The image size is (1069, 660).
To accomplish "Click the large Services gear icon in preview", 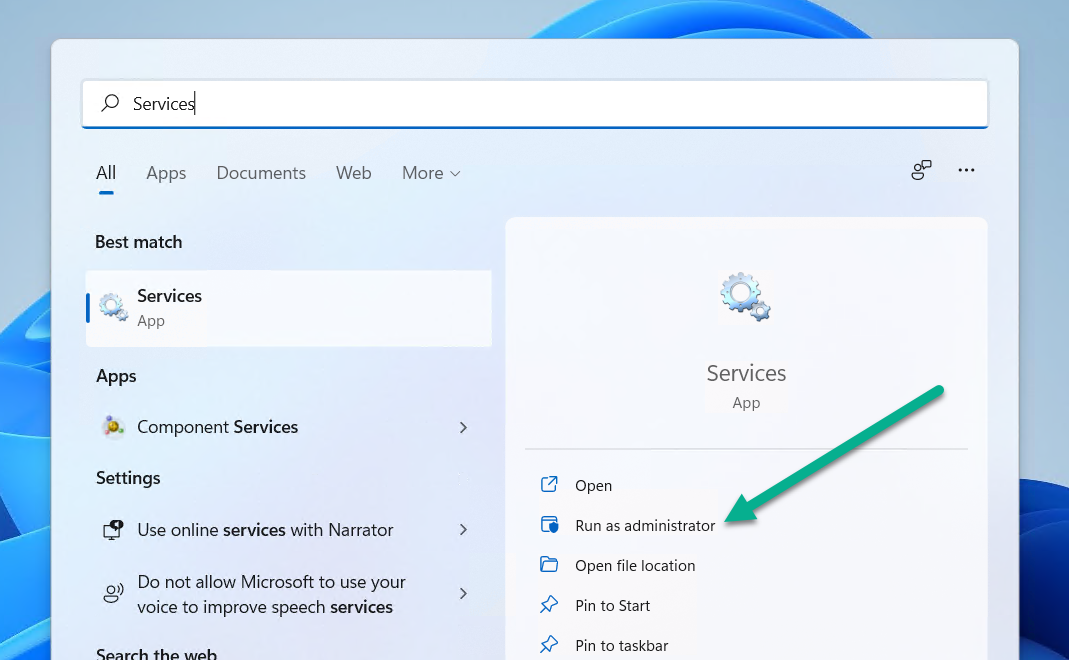I will (745, 297).
